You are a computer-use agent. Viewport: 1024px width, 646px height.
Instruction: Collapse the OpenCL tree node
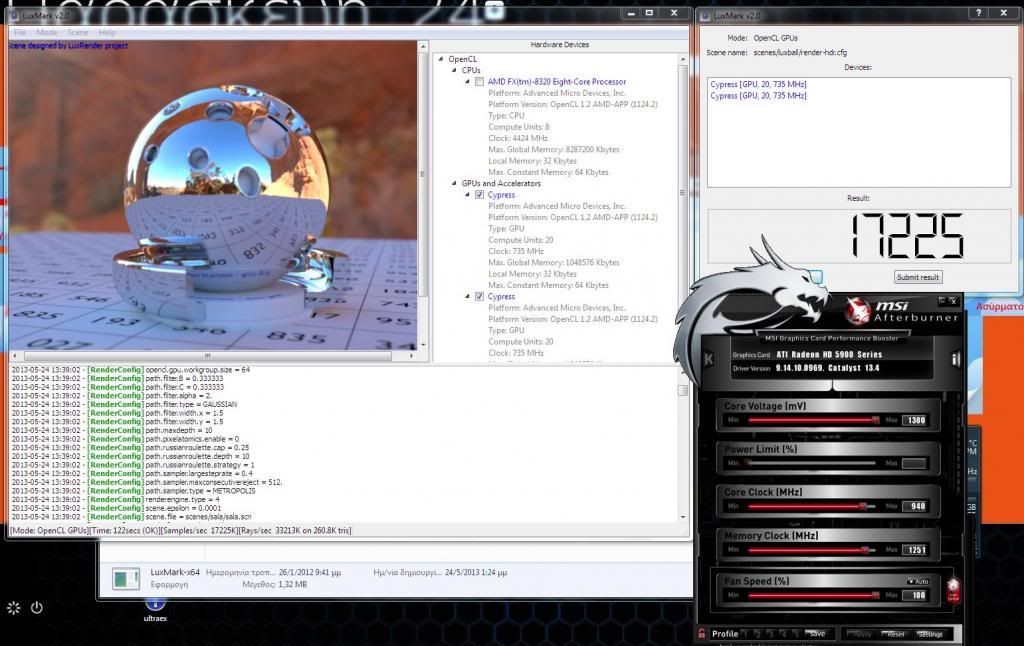point(441,59)
